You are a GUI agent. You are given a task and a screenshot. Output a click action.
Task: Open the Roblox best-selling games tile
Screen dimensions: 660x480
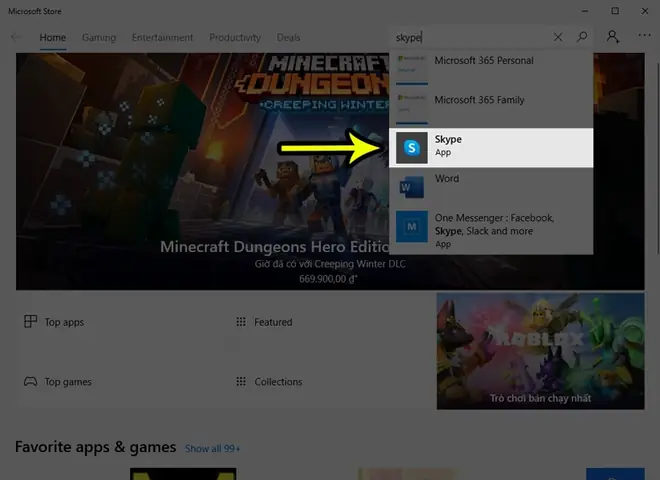pyautogui.click(x=540, y=351)
